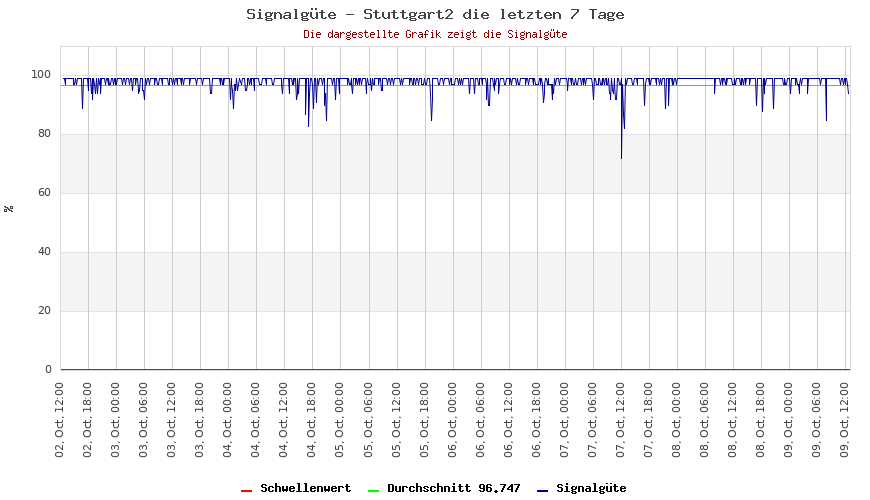Click the 100 value on the y-axis
The height and width of the screenshot is (500, 870).
pos(41,75)
